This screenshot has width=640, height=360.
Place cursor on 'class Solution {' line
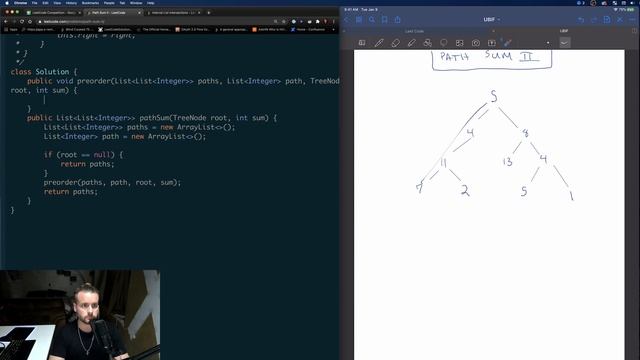pos(43,72)
